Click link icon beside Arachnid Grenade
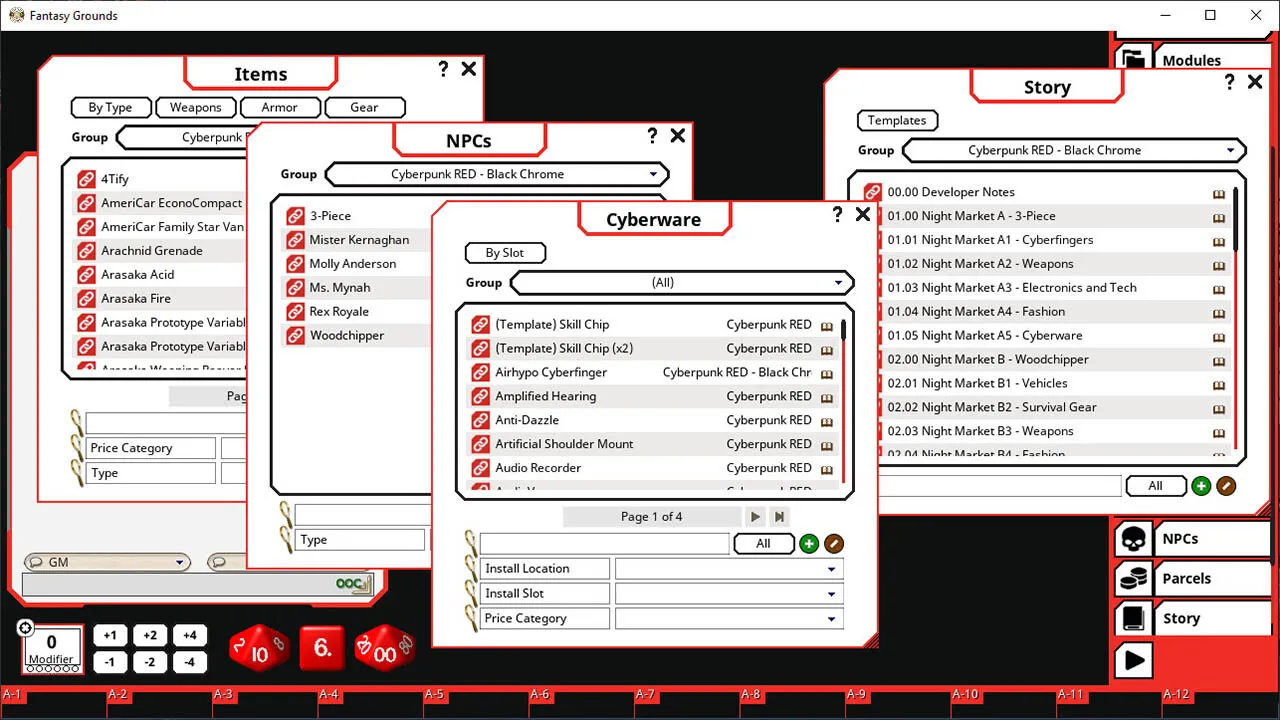This screenshot has height=720, width=1280. 86,251
